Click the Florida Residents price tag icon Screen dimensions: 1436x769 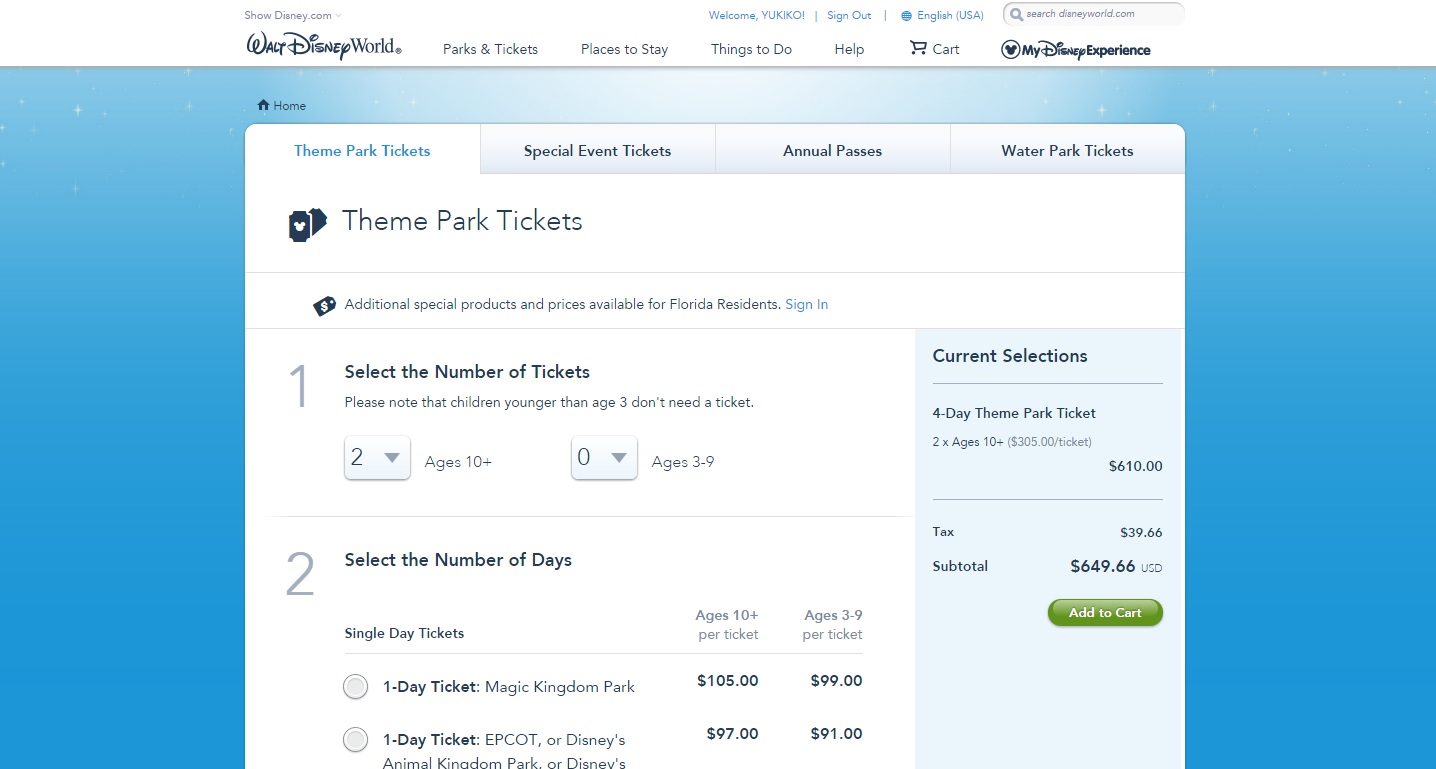(x=324, y=305)
